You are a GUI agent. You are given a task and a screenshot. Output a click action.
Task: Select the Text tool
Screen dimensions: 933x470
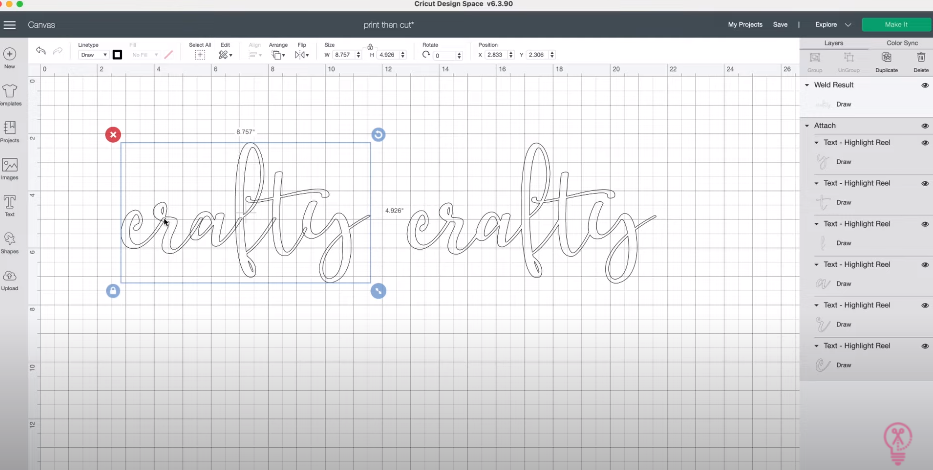coord(10,206)
